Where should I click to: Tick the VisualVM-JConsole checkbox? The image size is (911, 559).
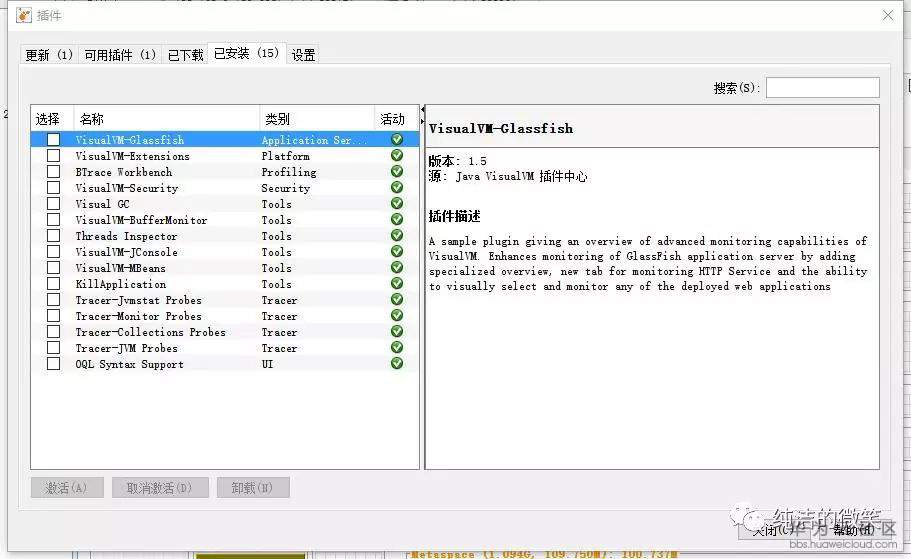tap(53, 252)
